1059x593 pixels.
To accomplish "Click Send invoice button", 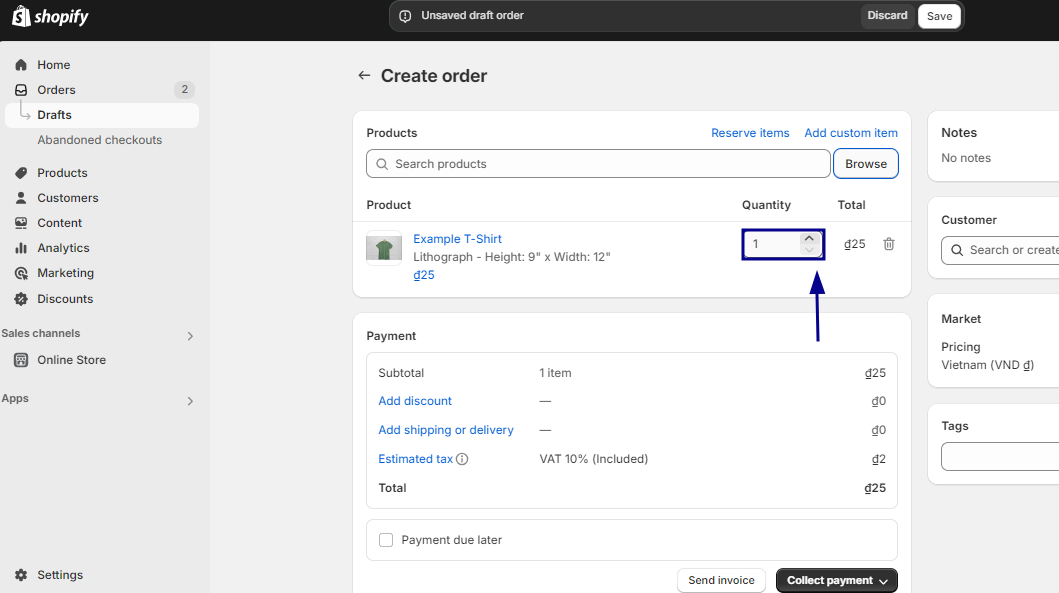I will tap(721, 580).
